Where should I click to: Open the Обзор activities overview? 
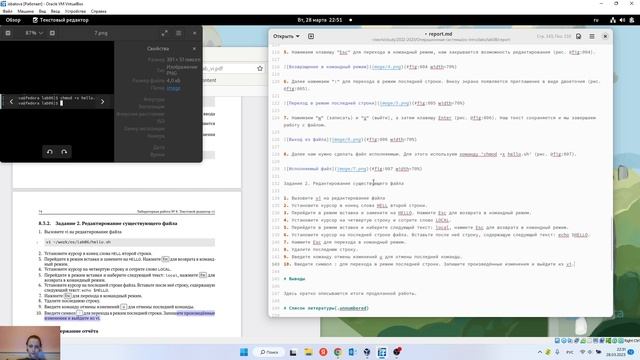[13, 20]
